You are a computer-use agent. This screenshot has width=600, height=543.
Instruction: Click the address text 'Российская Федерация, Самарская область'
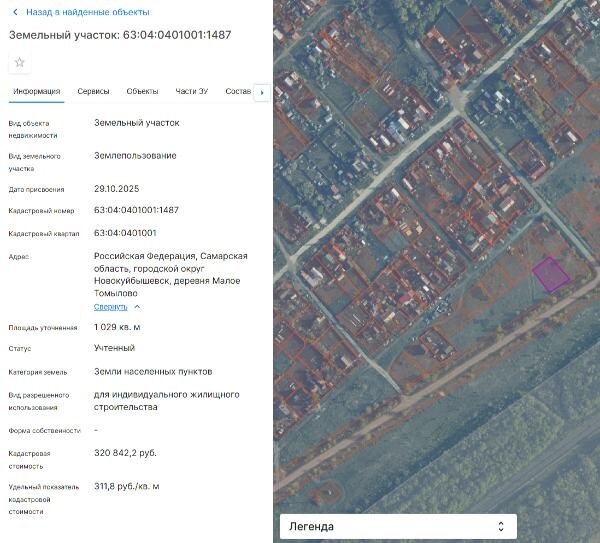tap(171, 262)
